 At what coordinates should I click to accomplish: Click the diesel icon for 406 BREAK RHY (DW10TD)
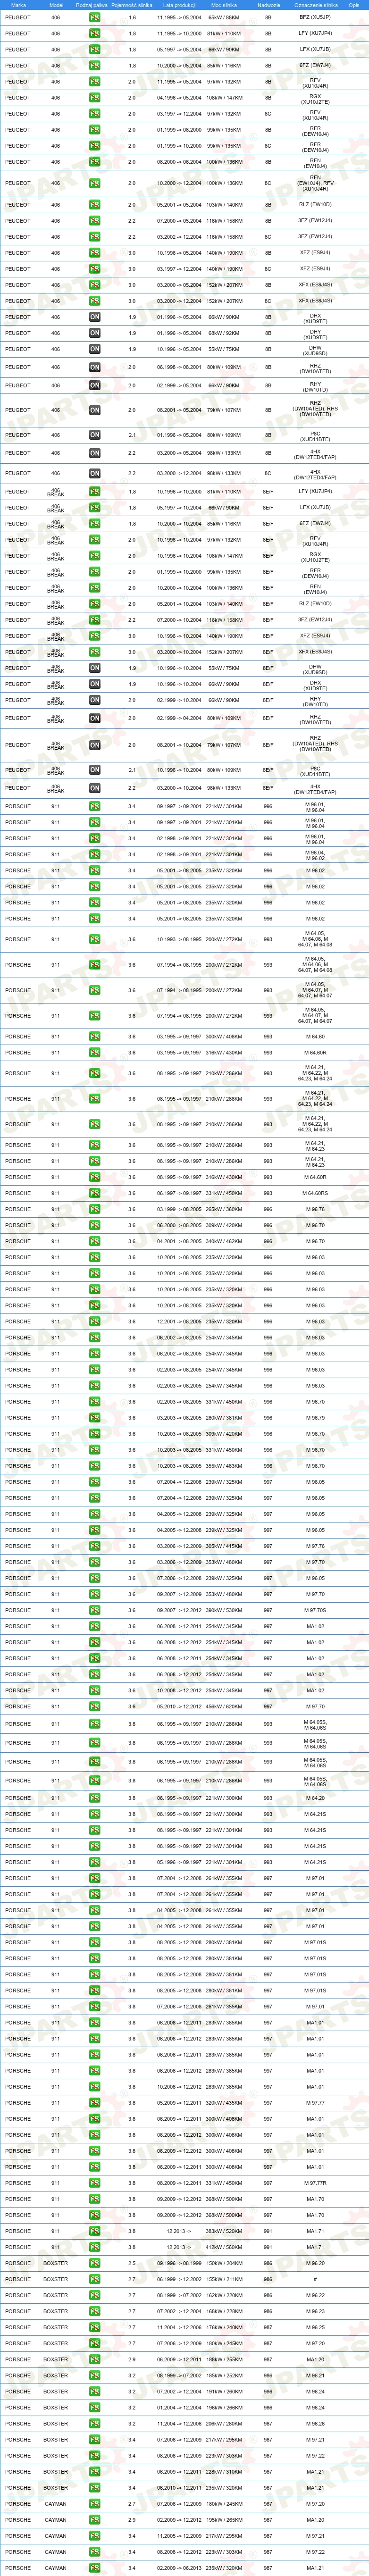[x=95, y=700]
